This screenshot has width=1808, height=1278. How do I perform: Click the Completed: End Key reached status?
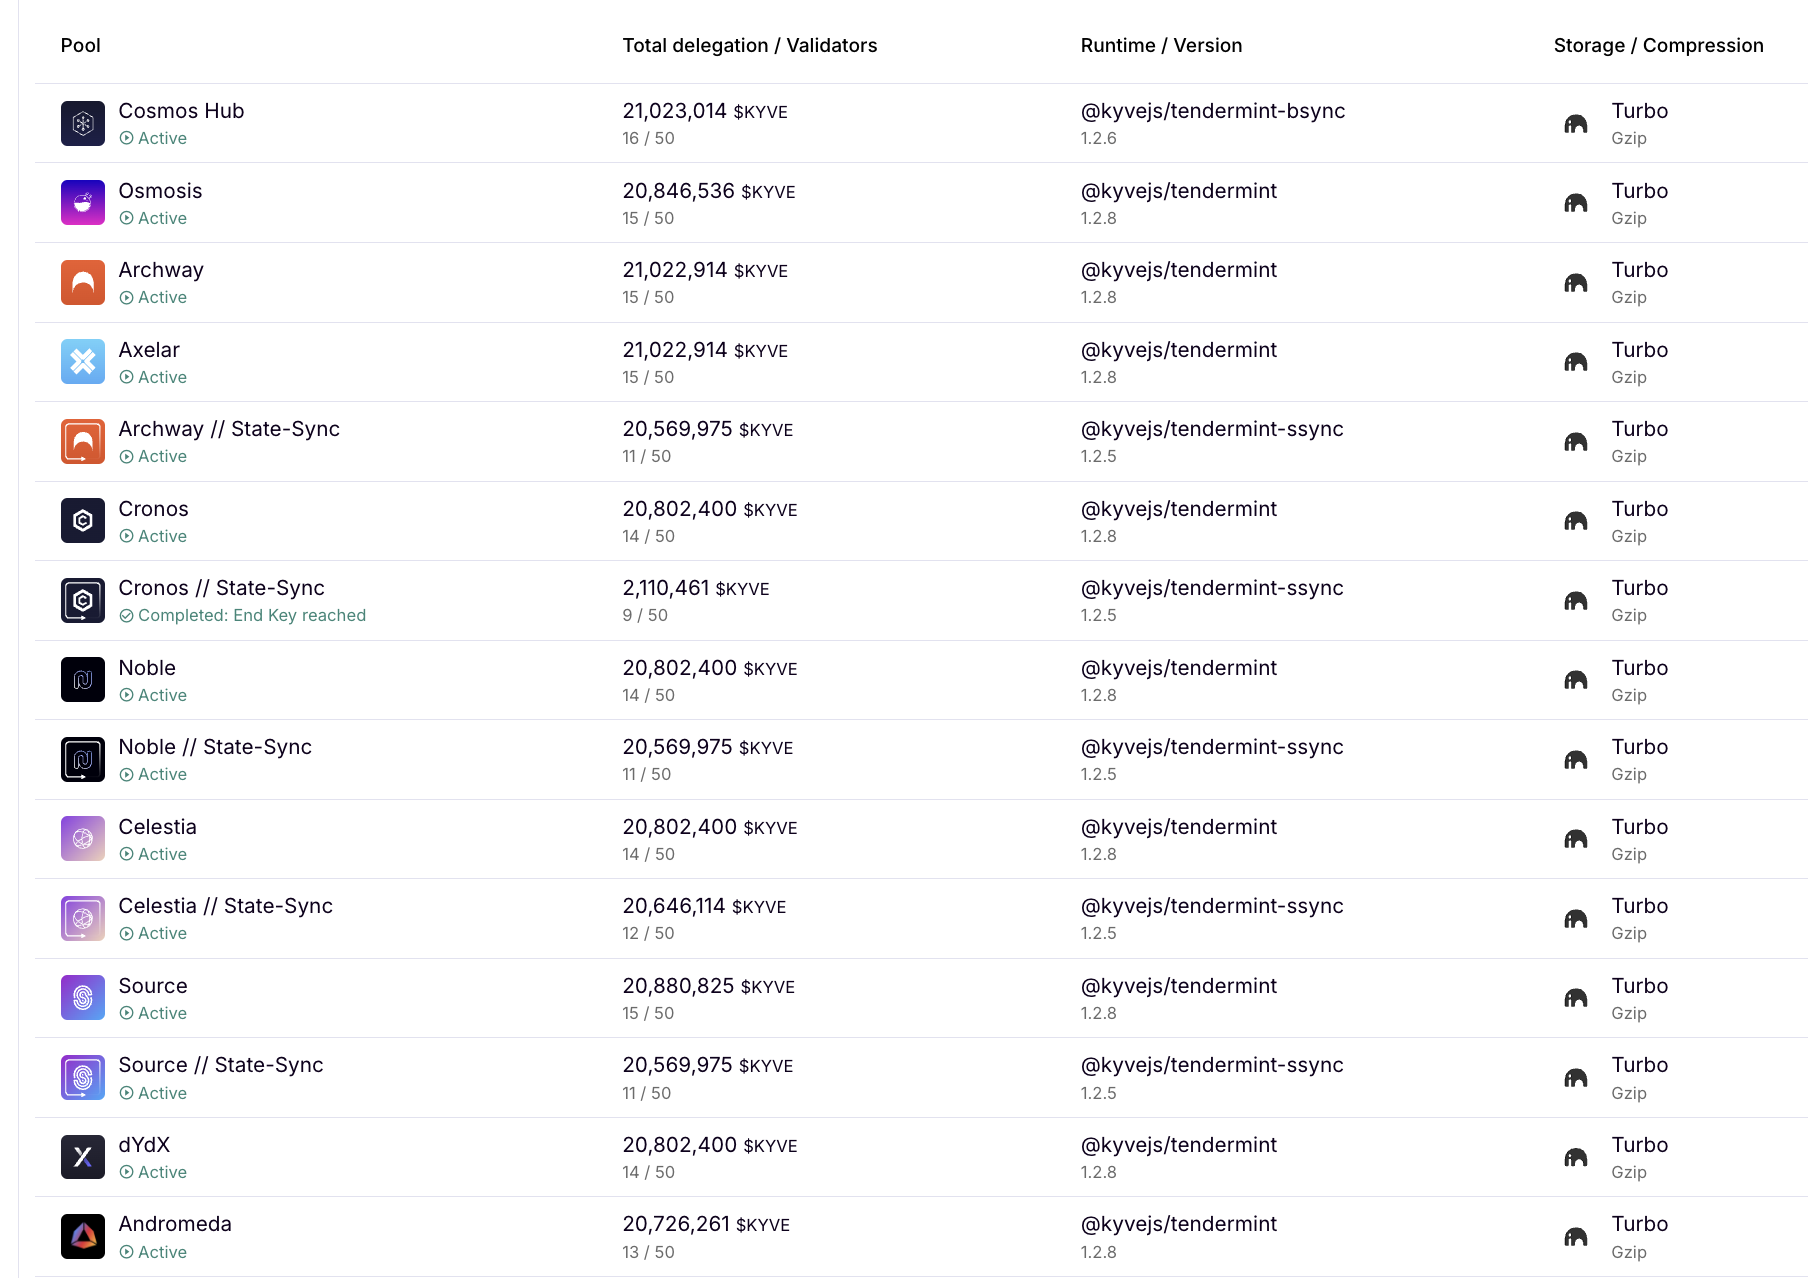(x=243, y=615)
